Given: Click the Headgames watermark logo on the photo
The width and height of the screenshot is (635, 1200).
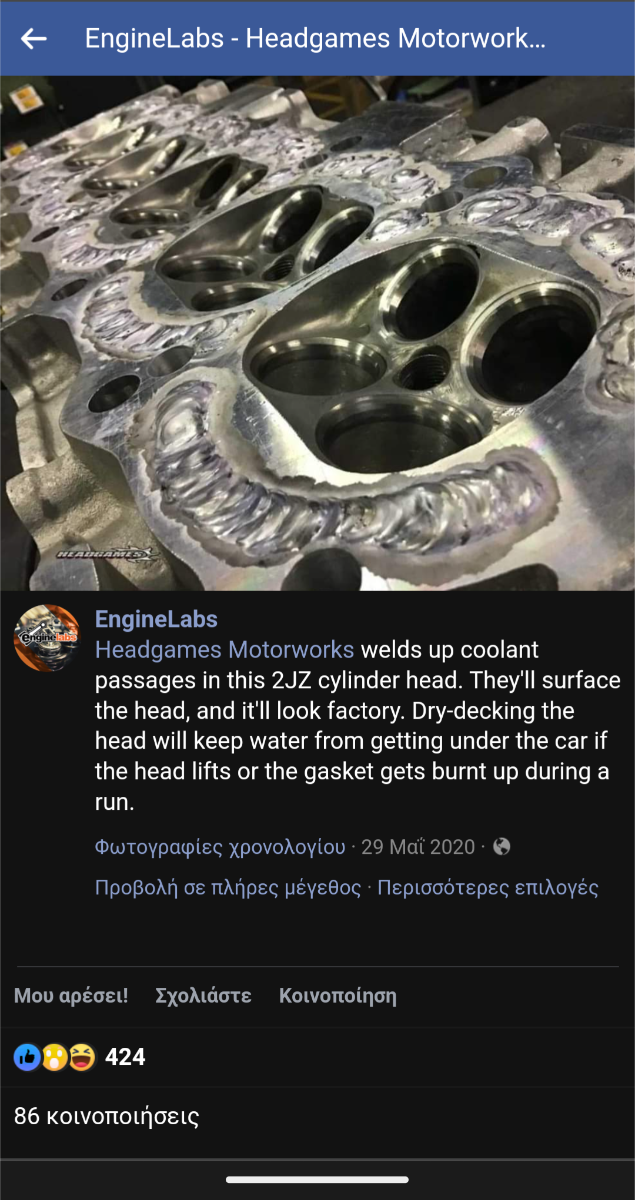Looking at the screenshot, I should click(x=107, y=553).
